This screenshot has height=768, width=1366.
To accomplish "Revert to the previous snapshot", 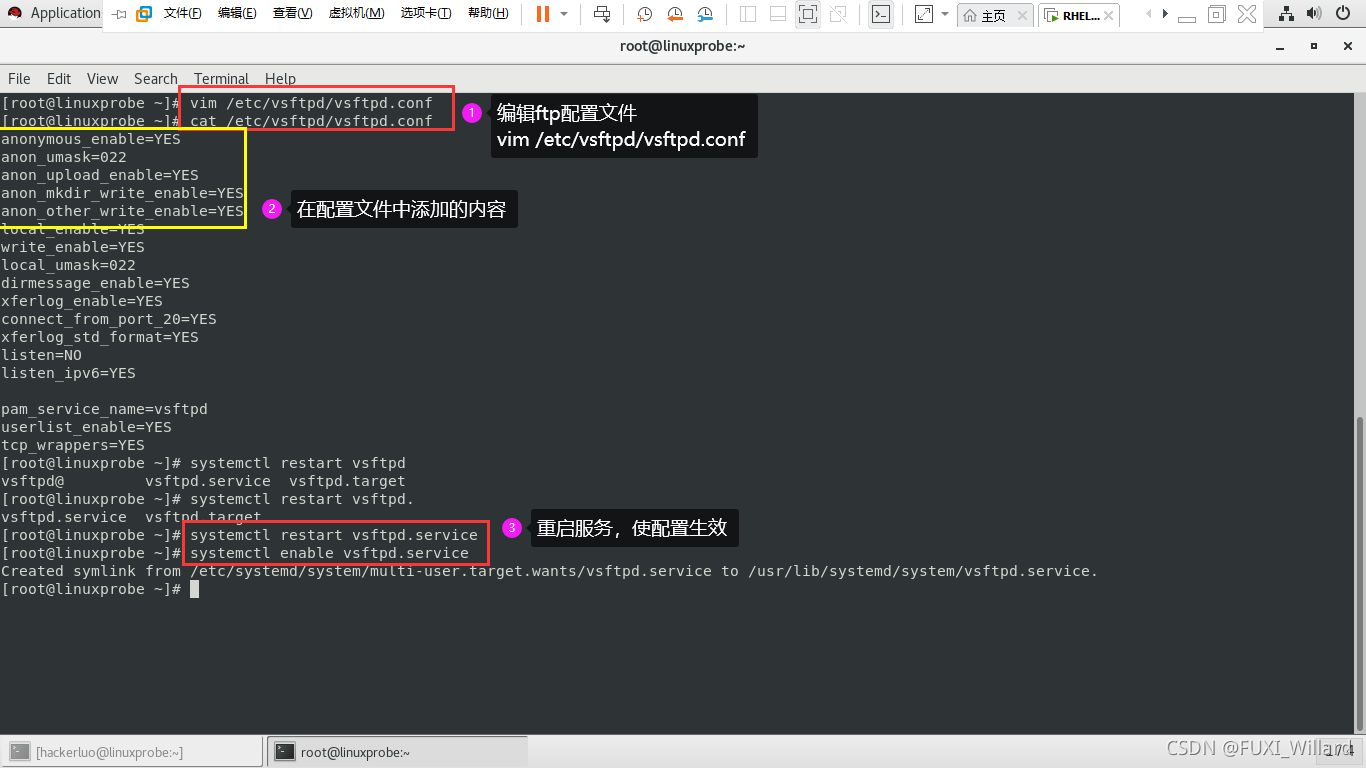I will click(x=675, y=14).
